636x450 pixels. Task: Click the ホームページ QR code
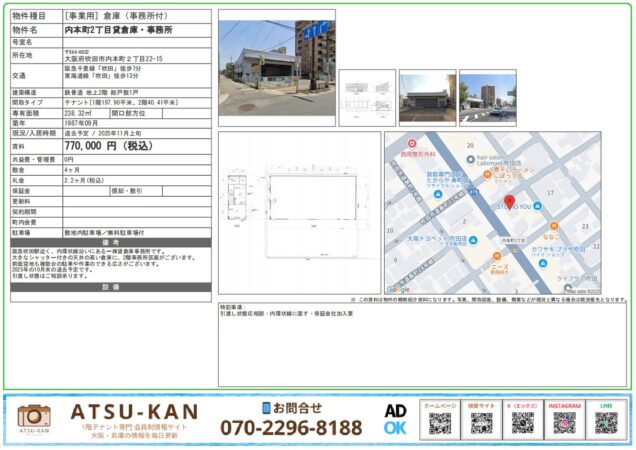(x=439, y=423)
